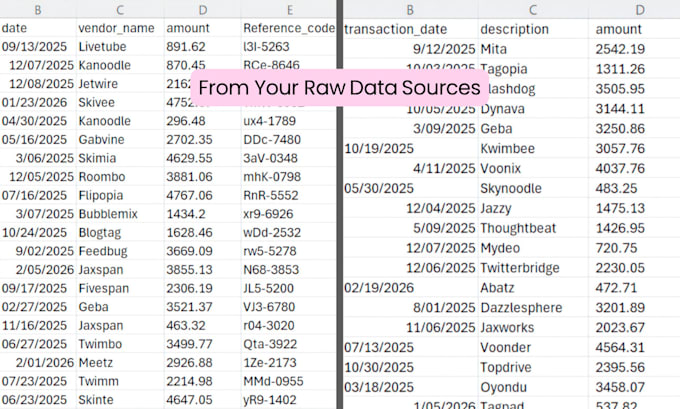Select amount cell 3669.09
680x409 pixels.
[203, 251]
